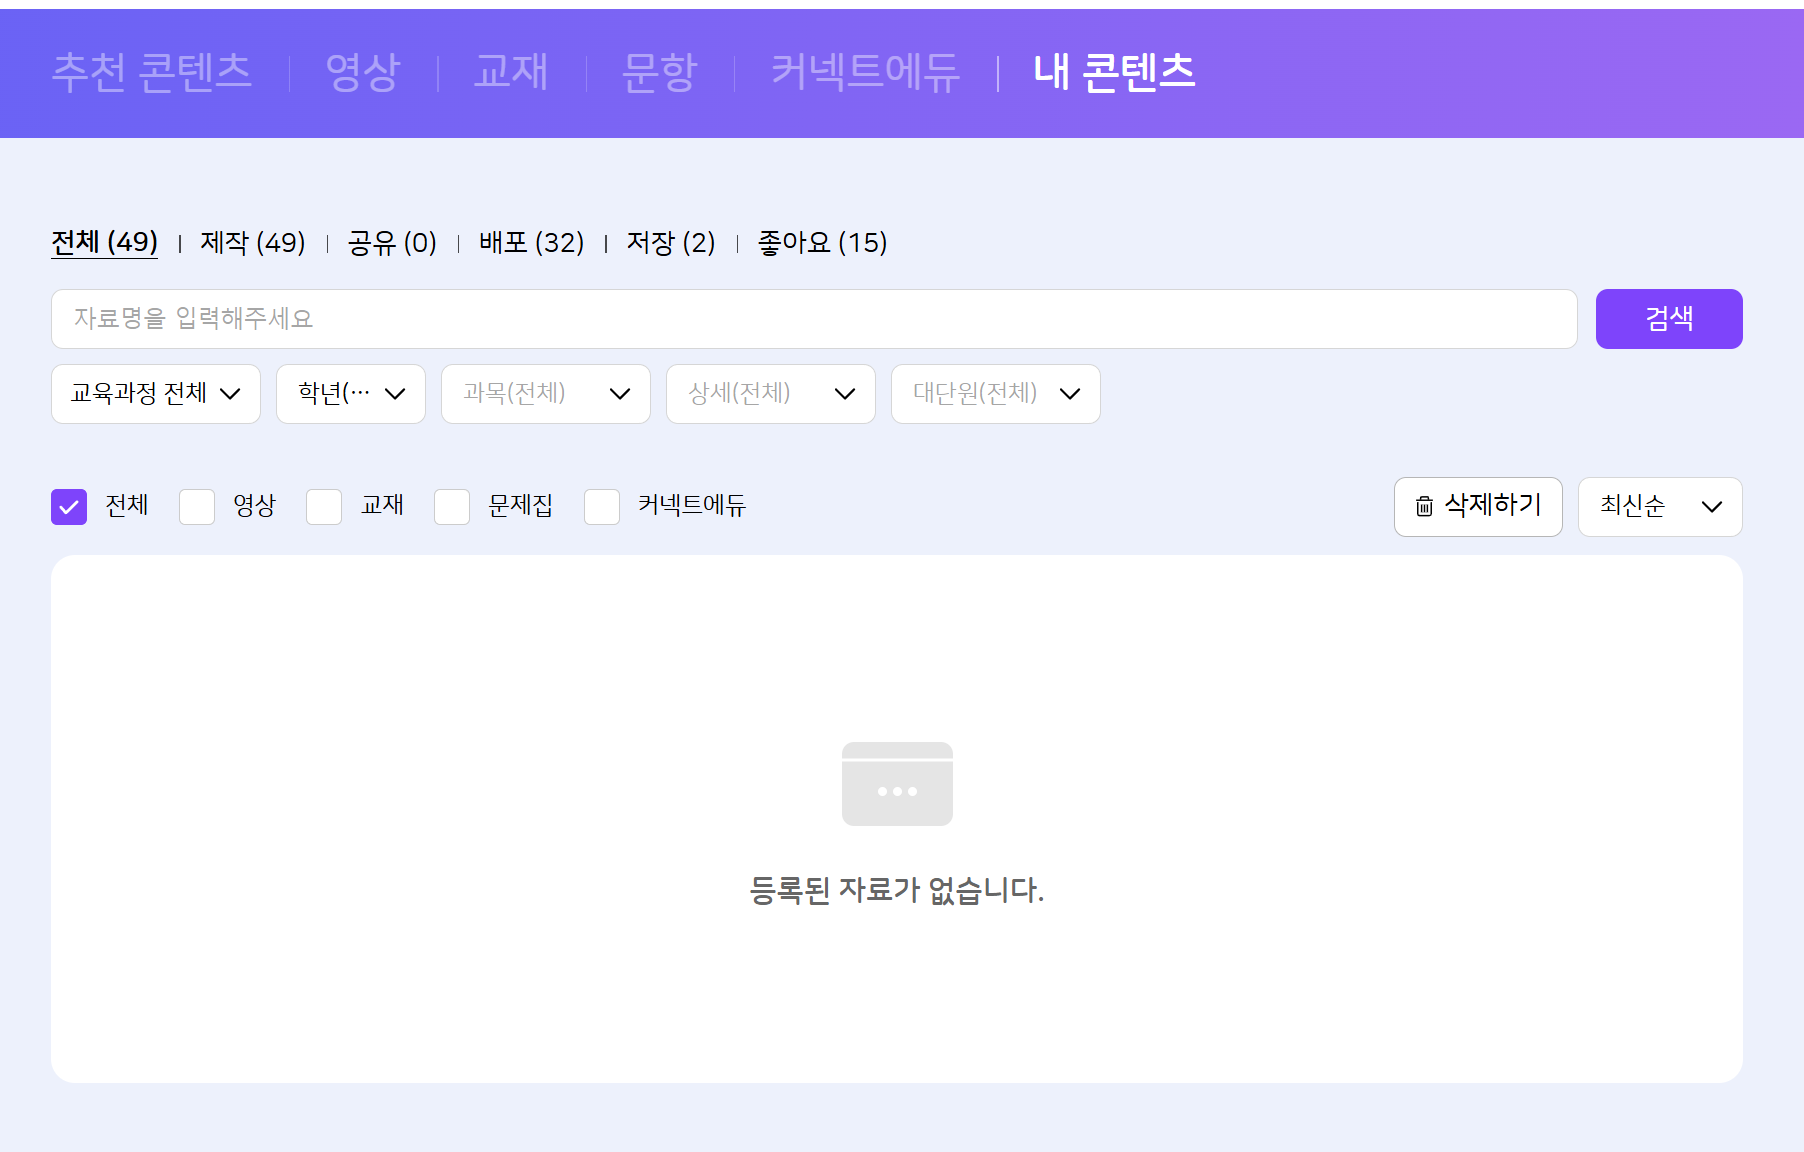1804x1152 pixels.
Task: Expand the 학년 dropdown
Action: point(351,394)
